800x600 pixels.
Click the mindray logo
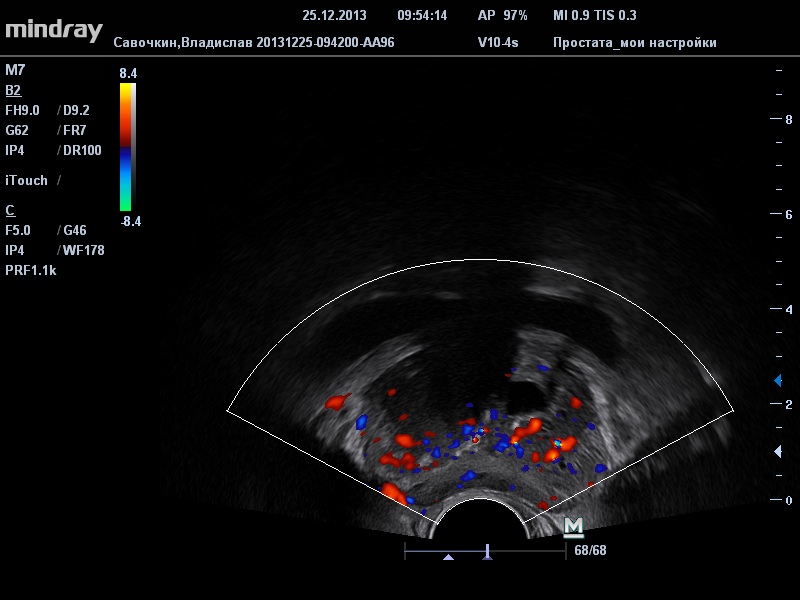[54, 31]
